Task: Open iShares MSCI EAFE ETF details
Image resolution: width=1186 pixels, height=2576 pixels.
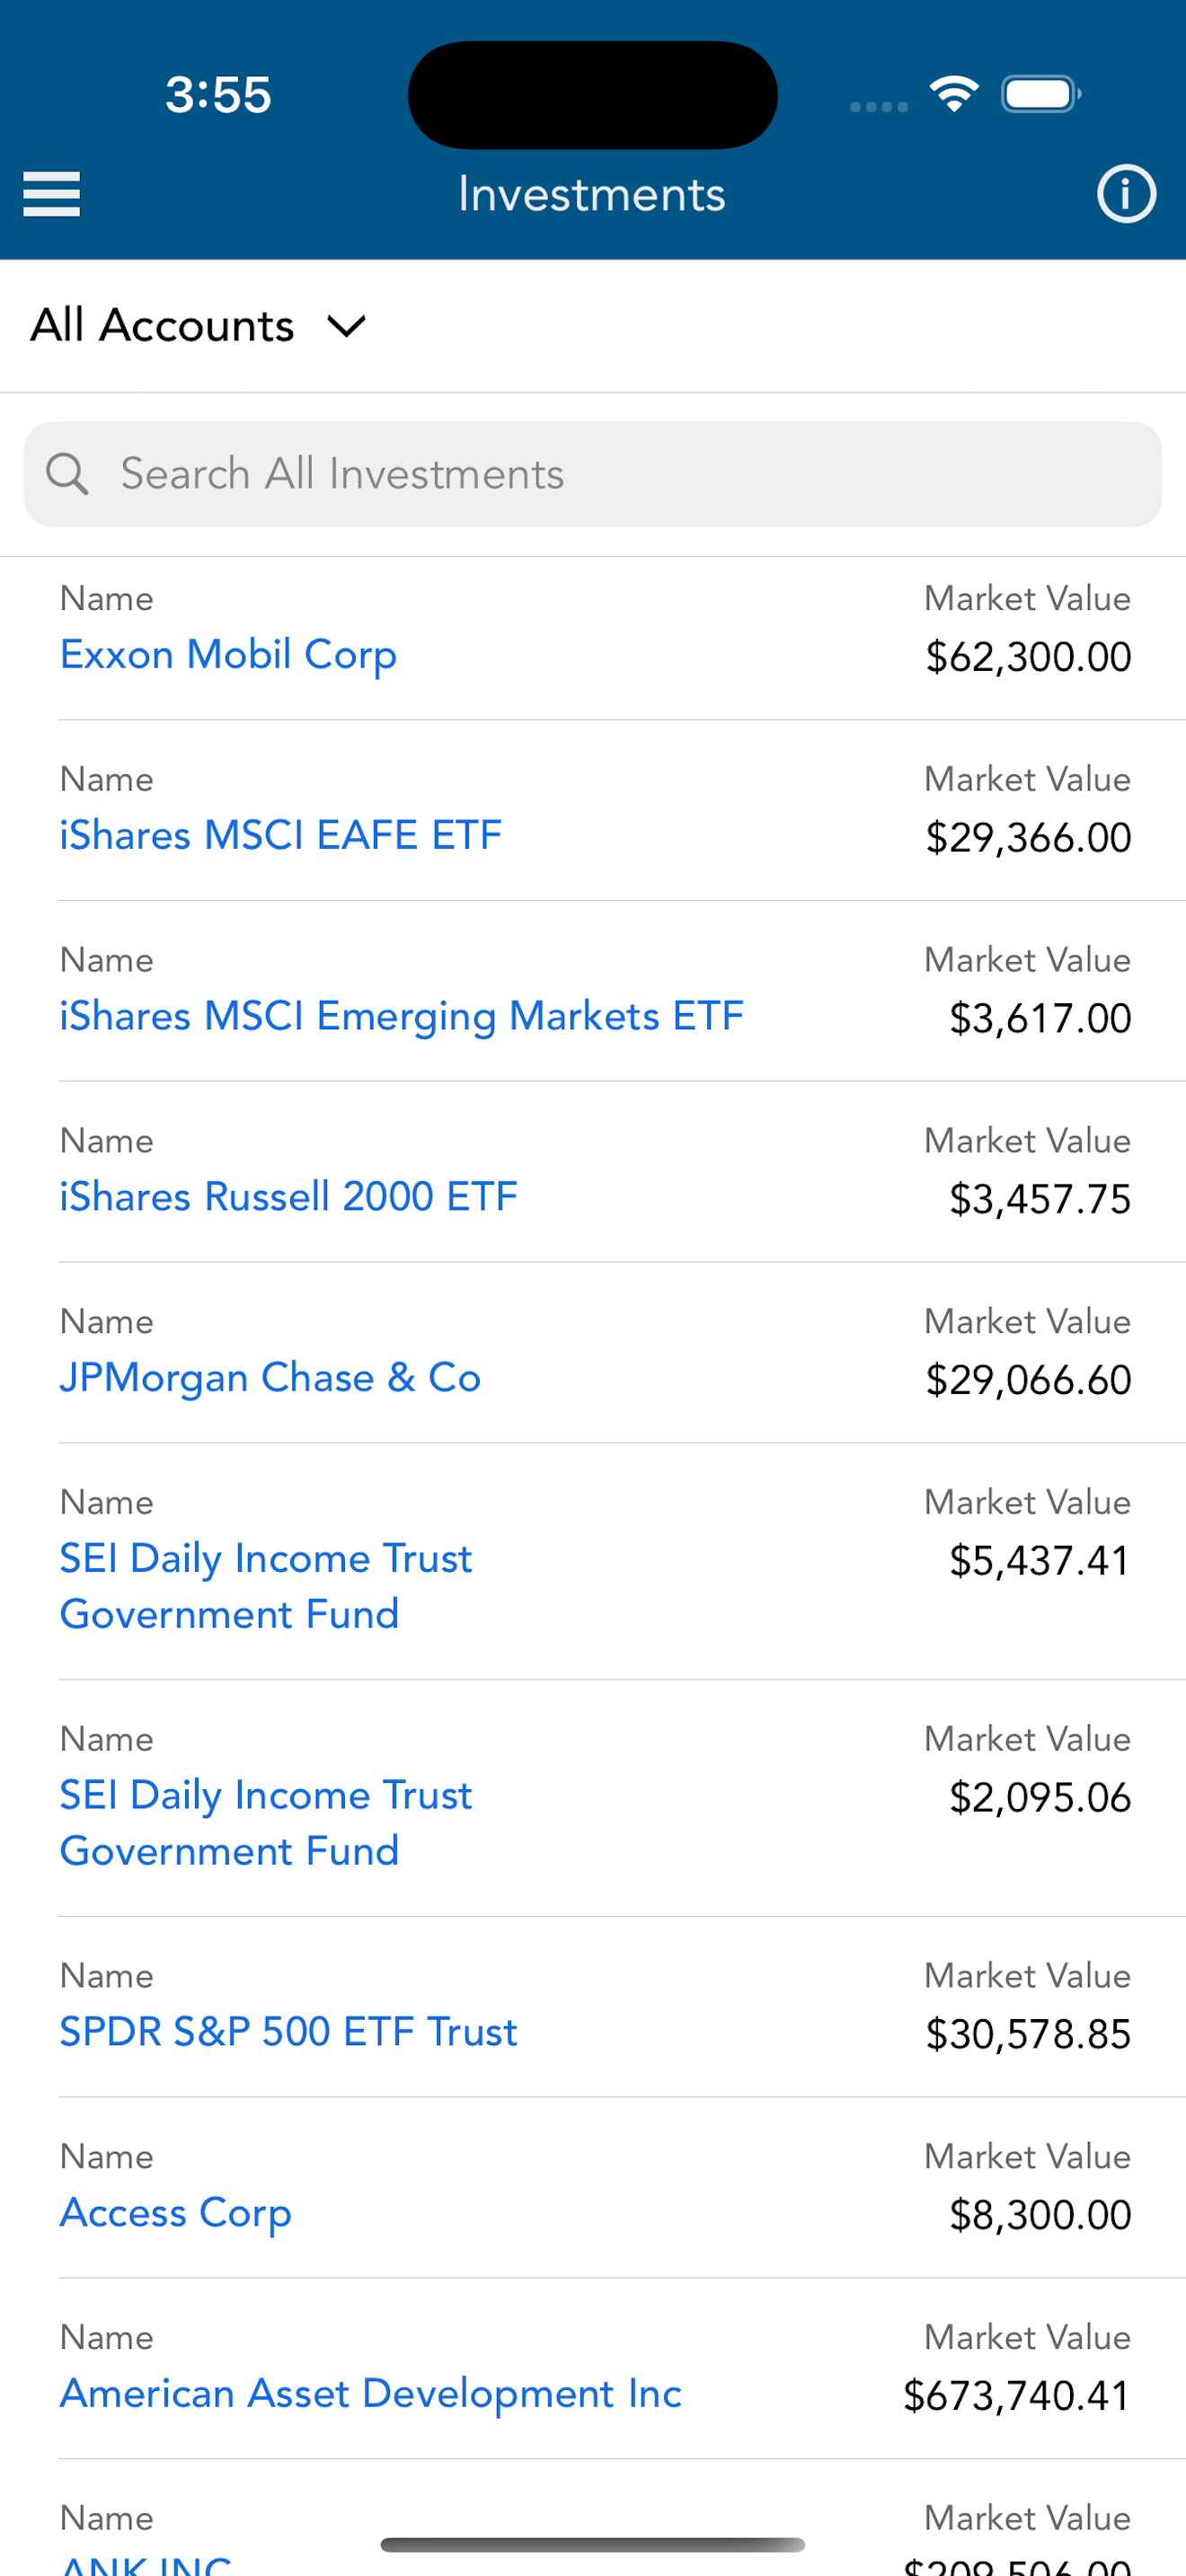Action: (281, 835)
